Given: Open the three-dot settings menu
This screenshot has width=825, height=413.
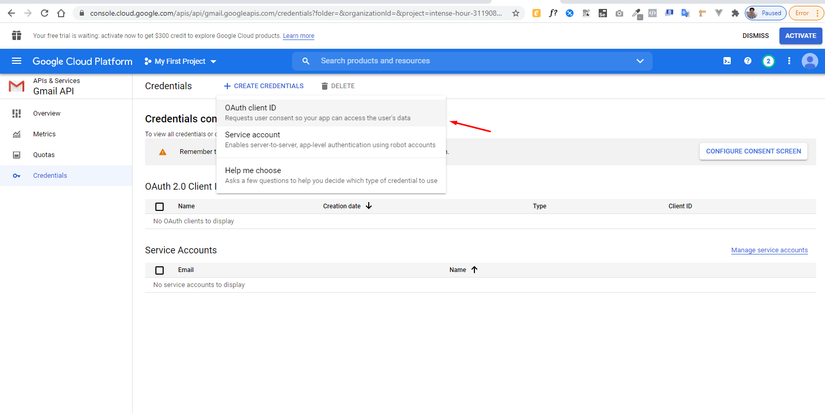Looking at the screenshot, I should click(x=789, y=61).
